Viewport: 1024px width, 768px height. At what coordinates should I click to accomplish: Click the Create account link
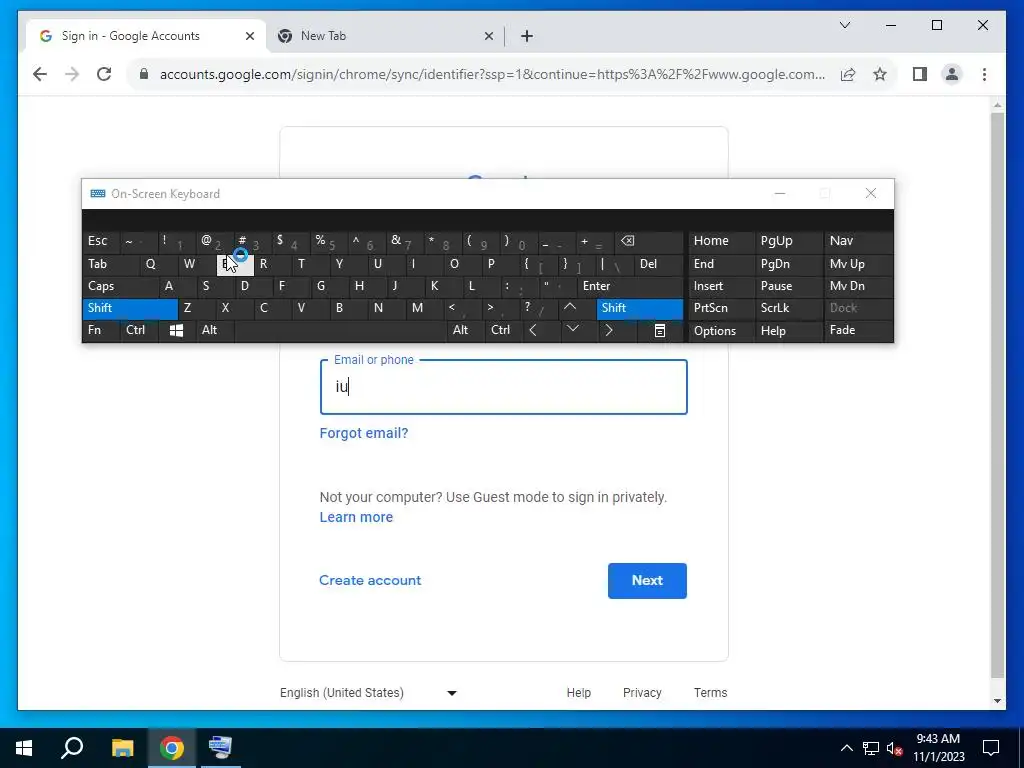tap(370, 581)
